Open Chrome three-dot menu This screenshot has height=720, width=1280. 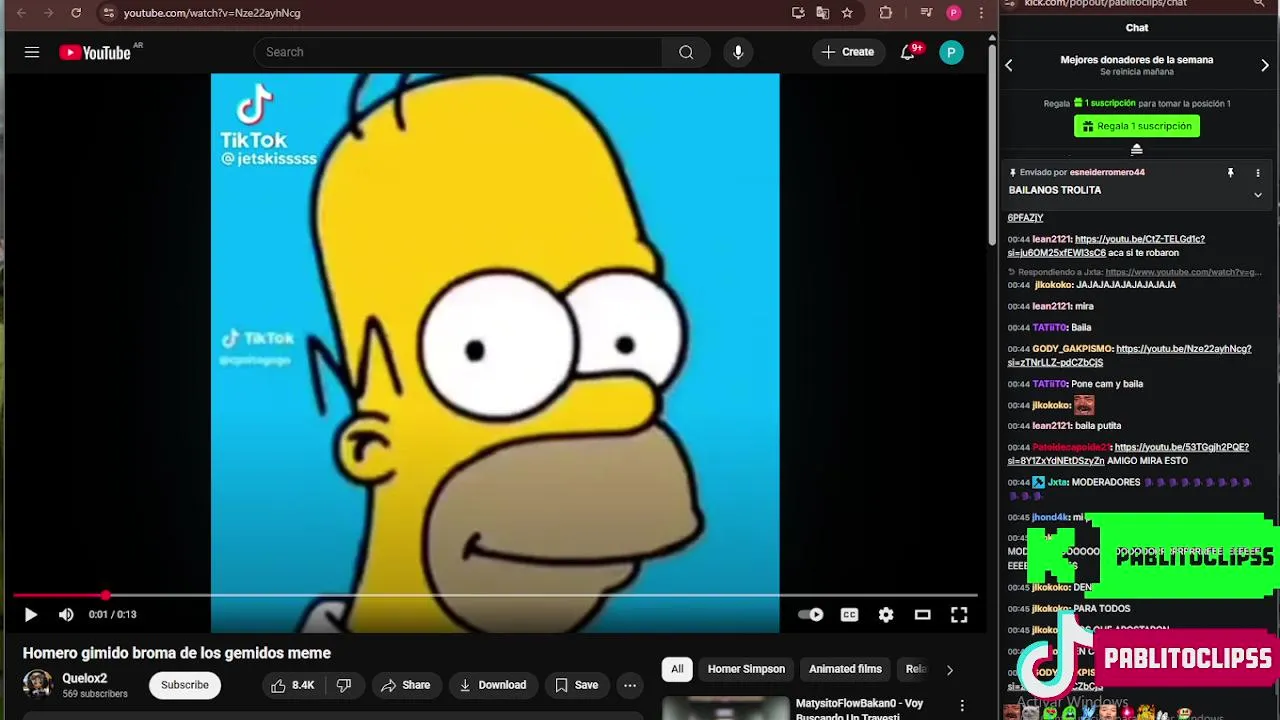pos(981,13)
